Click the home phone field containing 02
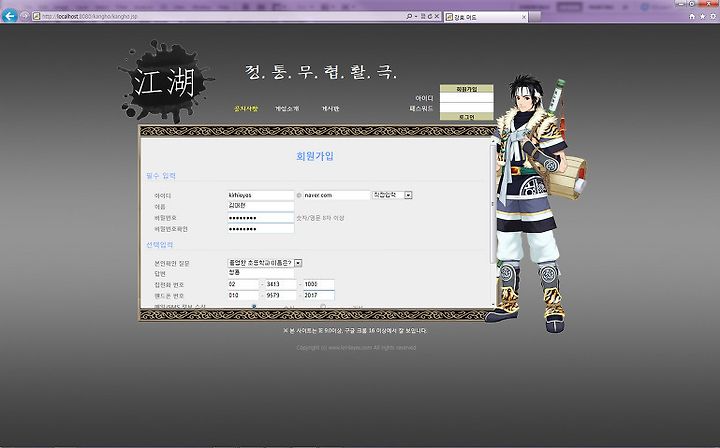Image resolution: width=720 pixels, height=448 pixels. point(243,284)
